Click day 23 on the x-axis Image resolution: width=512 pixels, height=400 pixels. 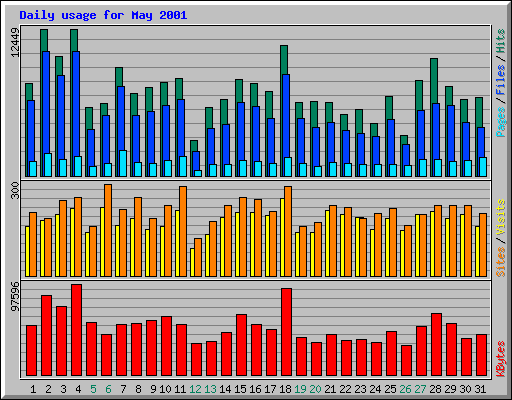click(360, 389)
